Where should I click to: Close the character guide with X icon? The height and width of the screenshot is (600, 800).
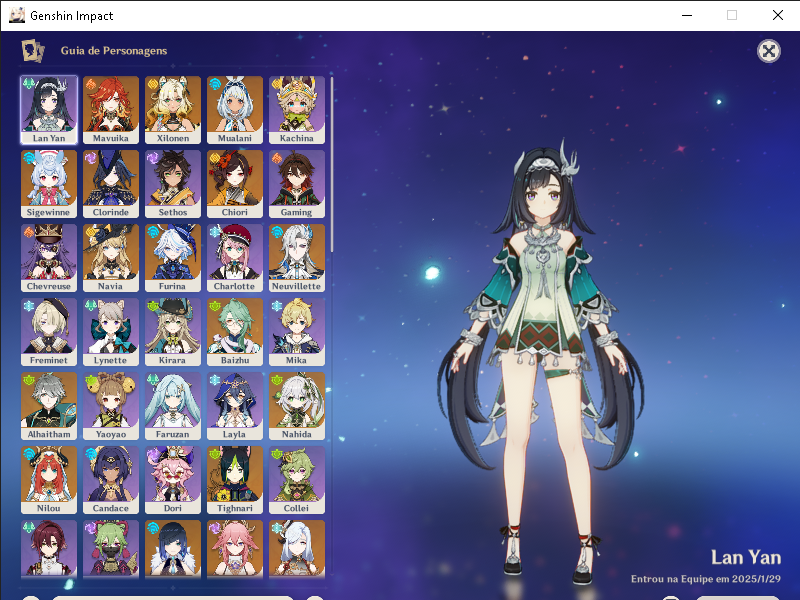tap(768, 51)
